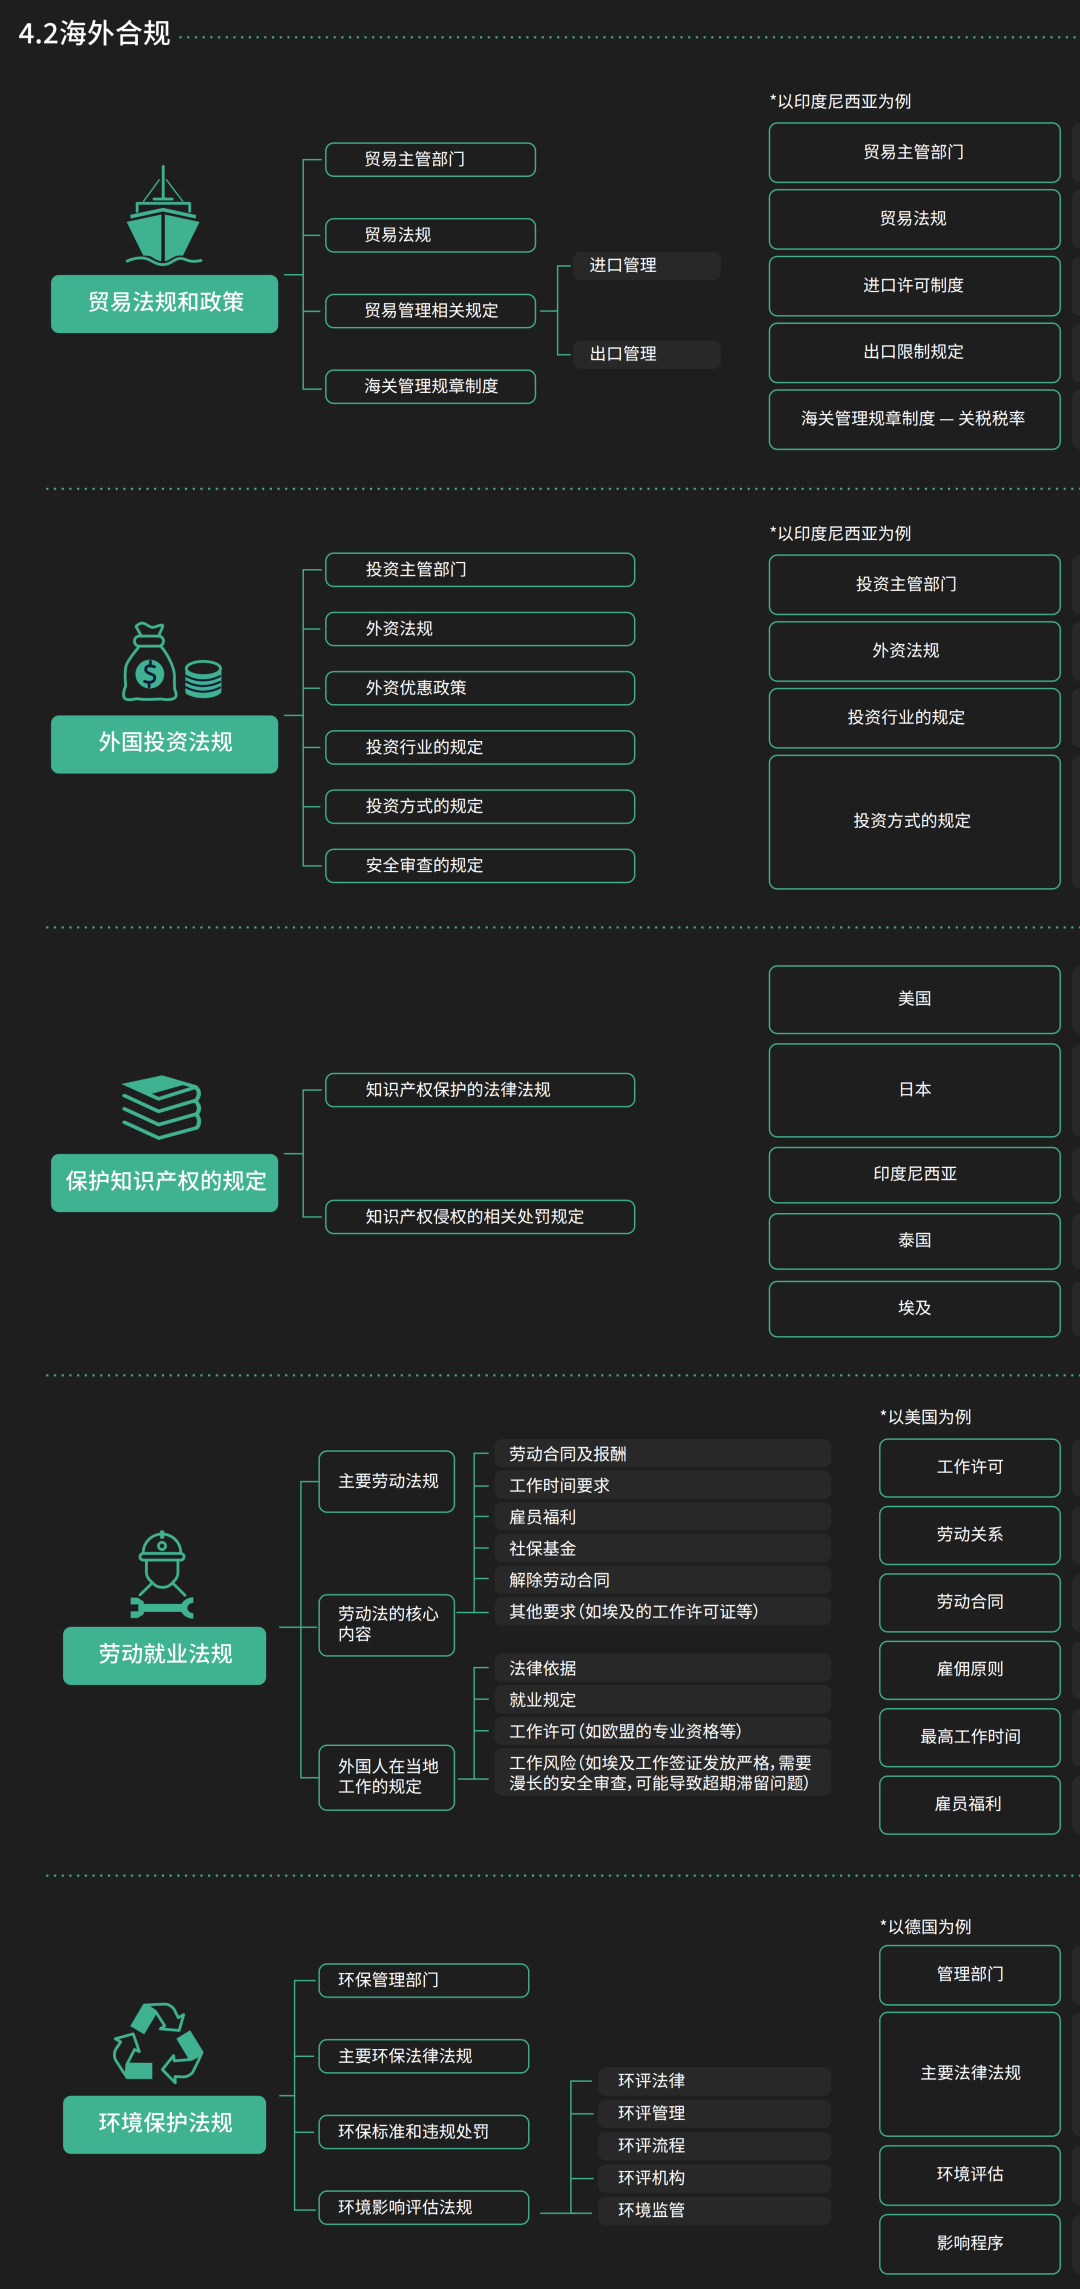Click the stacked books icon
The height and width of the screenshot is (2289, 1080).
pyautogui.click(x=162, y=1106)
